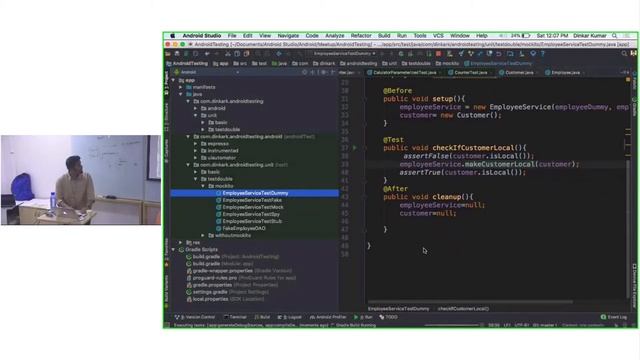Click the Cut scissors toolbar icon

pos(228,53)
